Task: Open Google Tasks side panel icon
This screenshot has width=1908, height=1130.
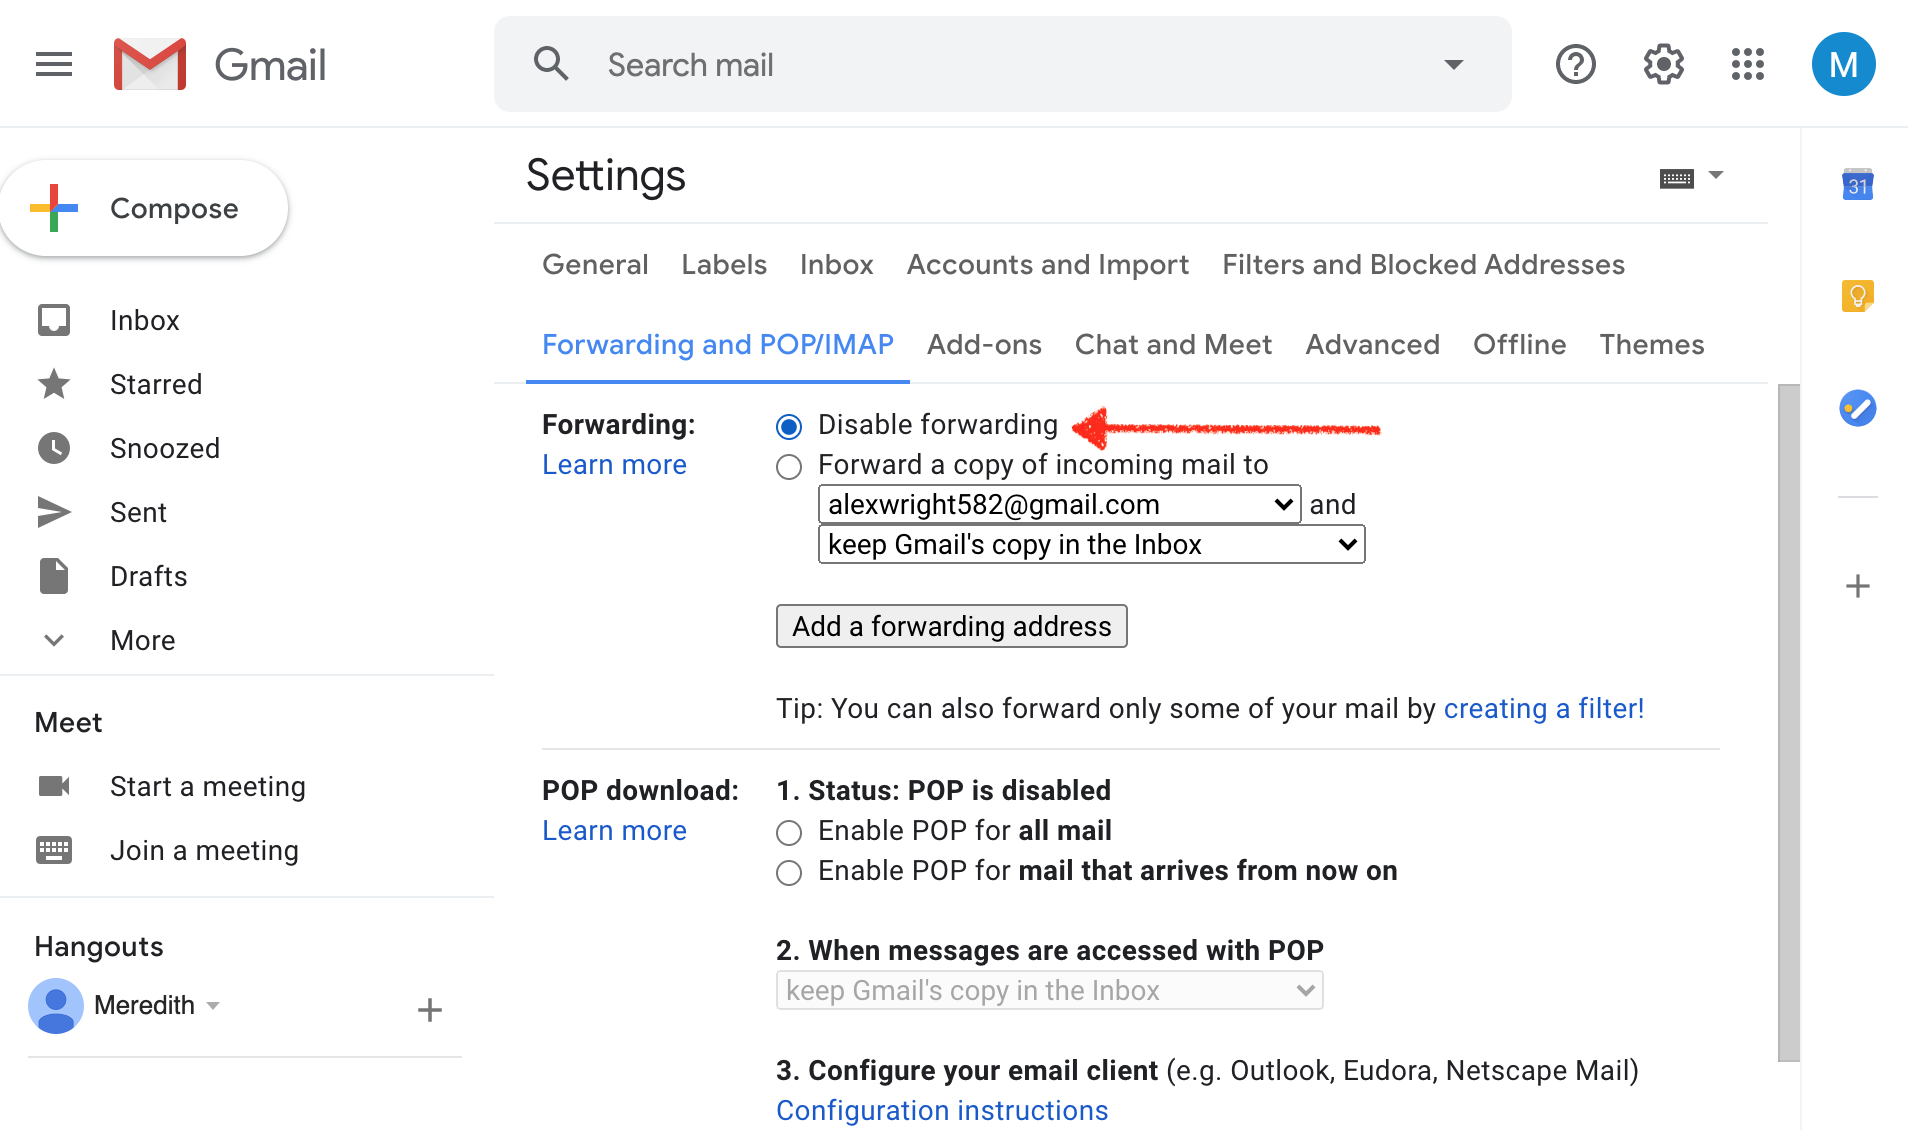Action: pyautogui.click(x=1857, y=408)
